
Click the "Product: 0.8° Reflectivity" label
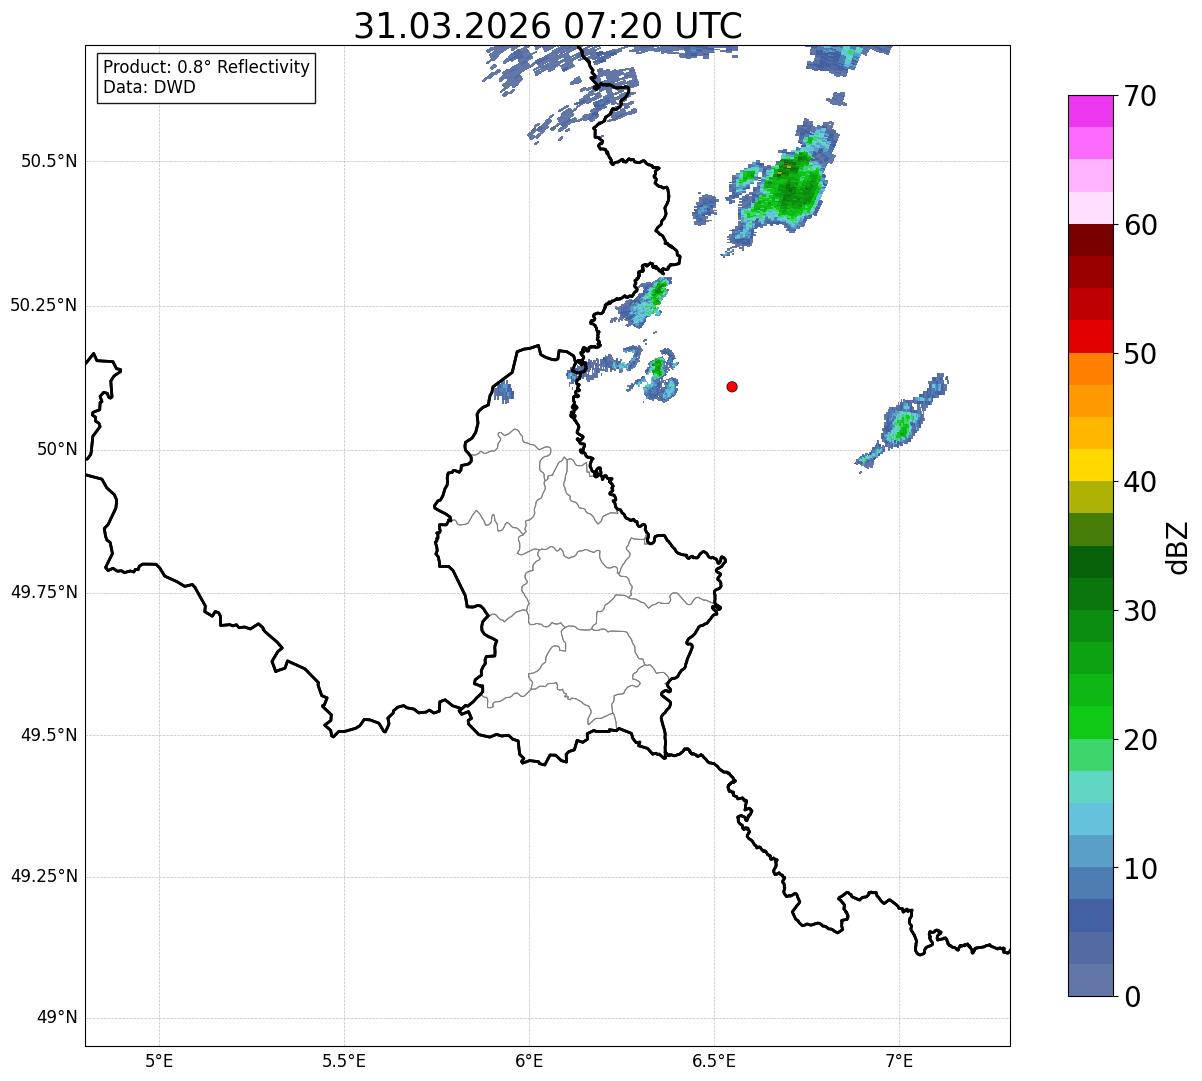pos(207,67)
